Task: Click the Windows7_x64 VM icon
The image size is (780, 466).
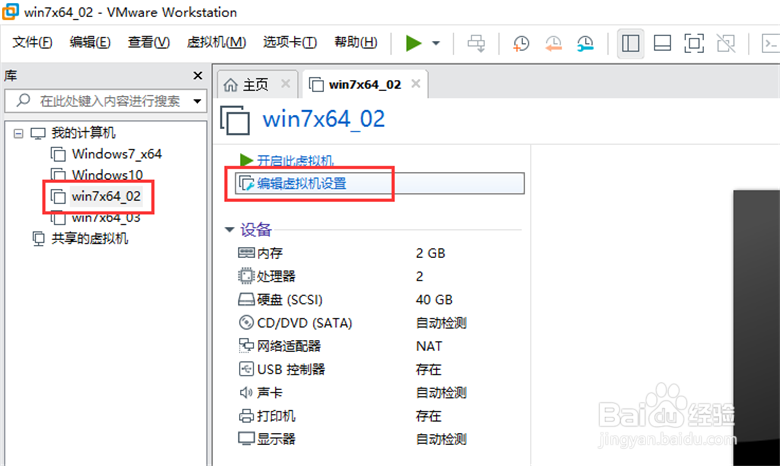Action: pos(58,155)
